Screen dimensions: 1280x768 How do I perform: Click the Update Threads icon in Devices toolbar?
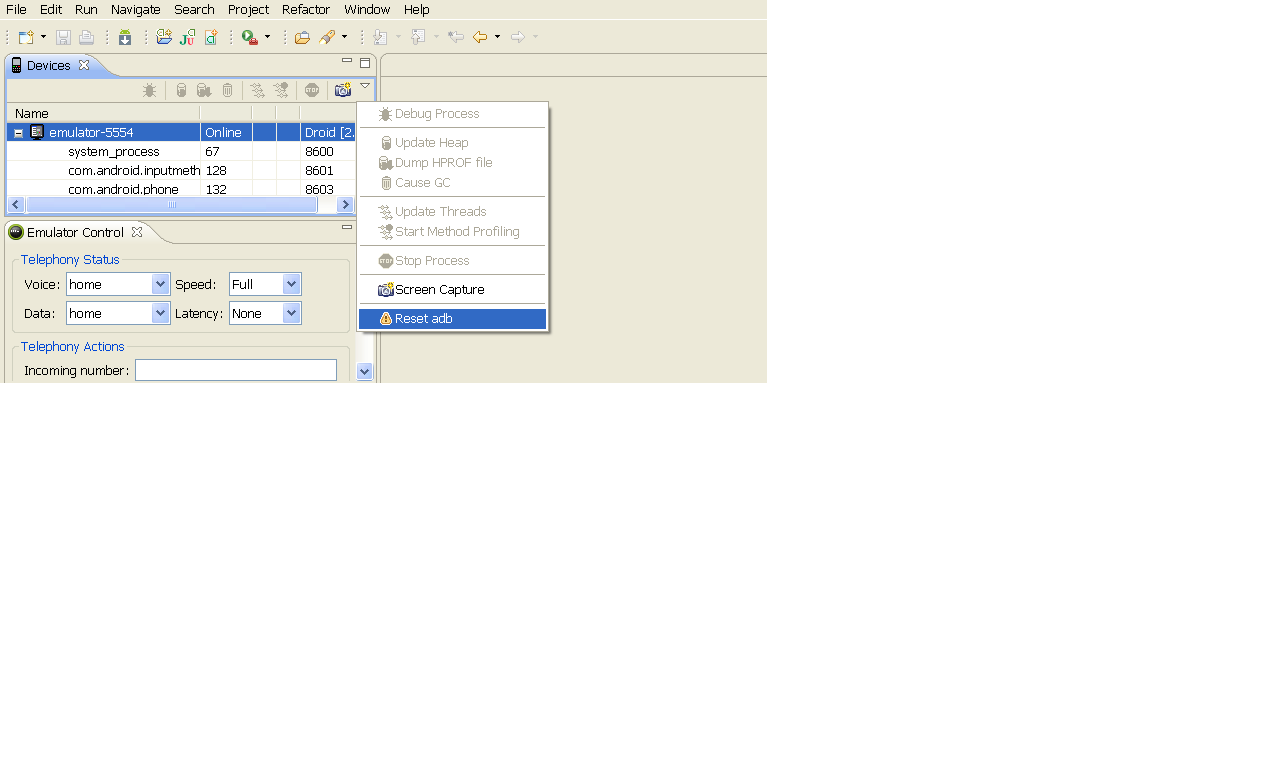pyautogui.click(x=258, y=90)
